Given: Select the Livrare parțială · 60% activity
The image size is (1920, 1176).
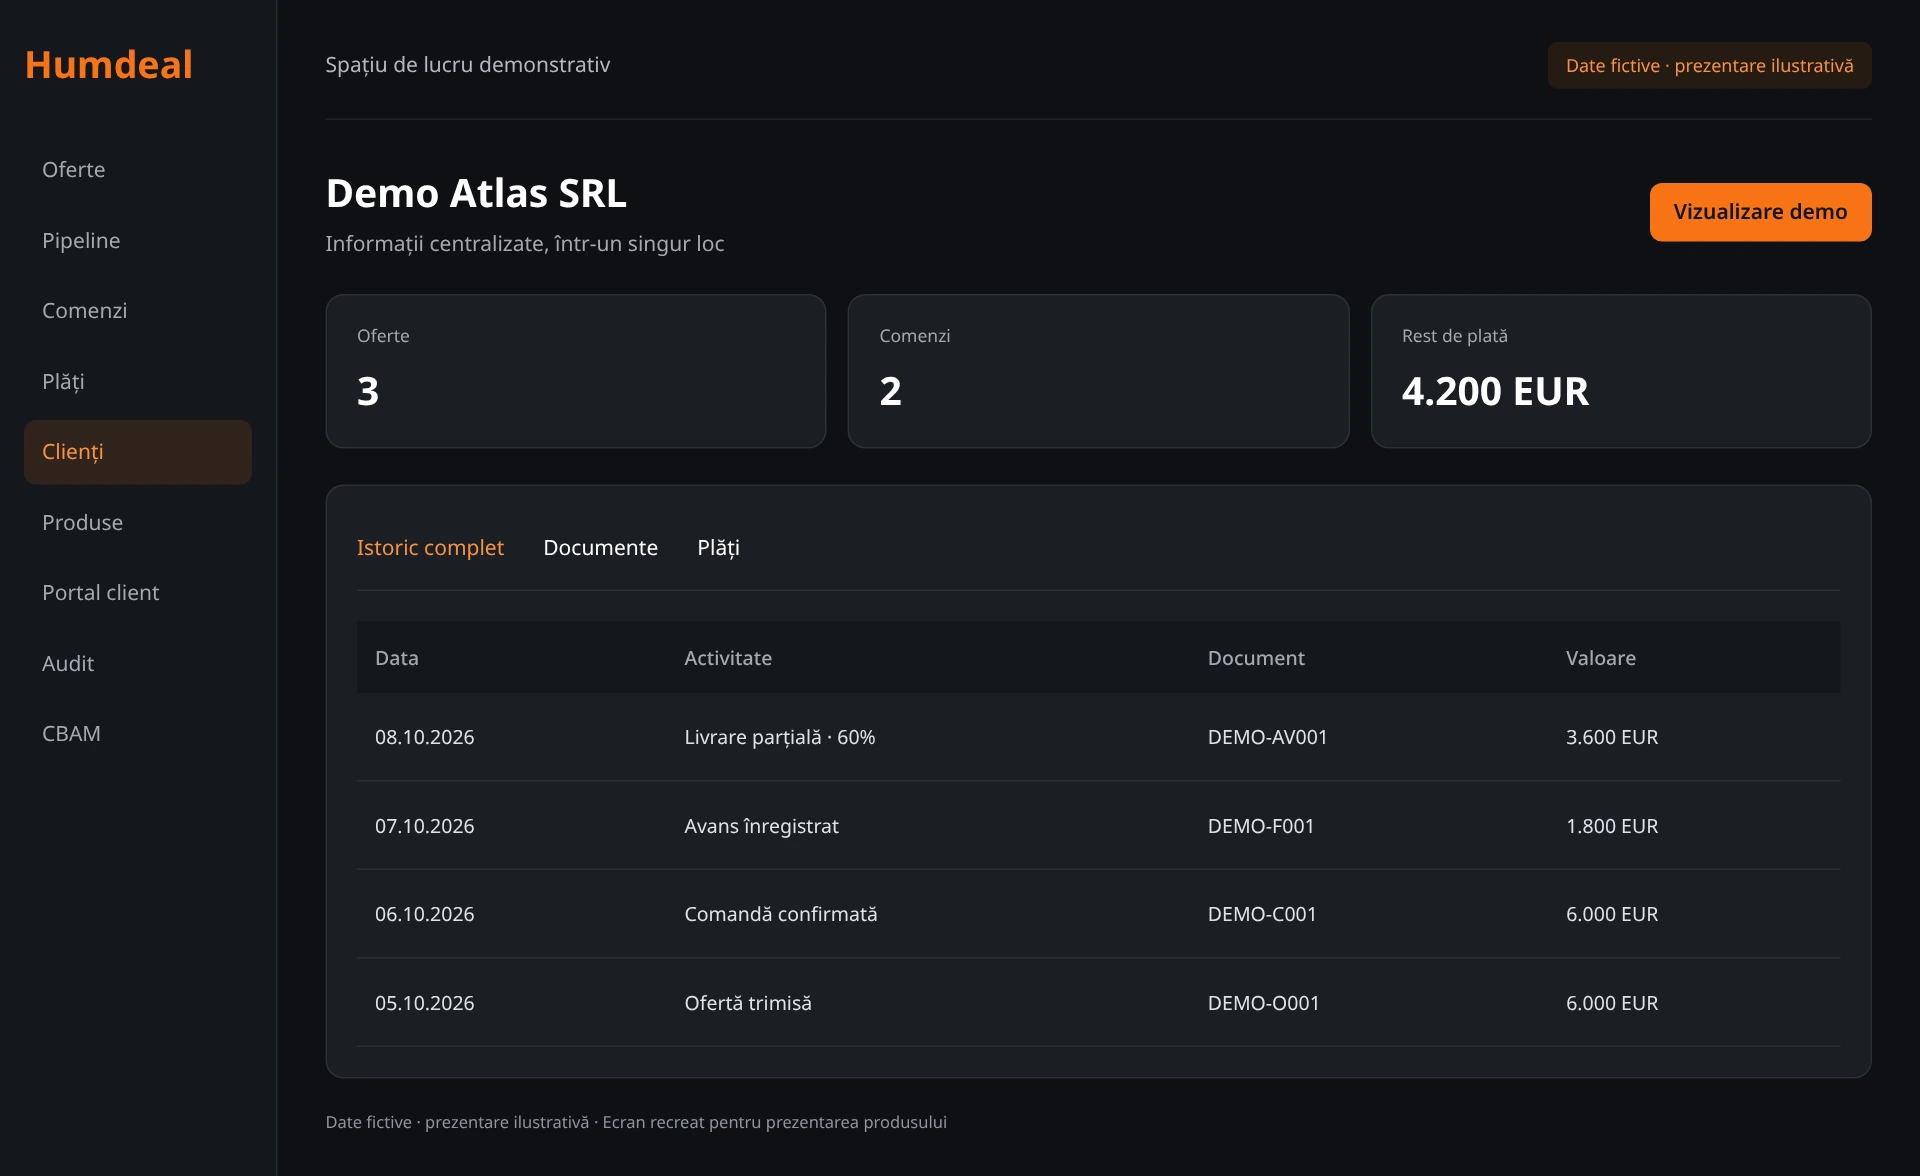Looking at the screenshot, I should pos(780,737).
